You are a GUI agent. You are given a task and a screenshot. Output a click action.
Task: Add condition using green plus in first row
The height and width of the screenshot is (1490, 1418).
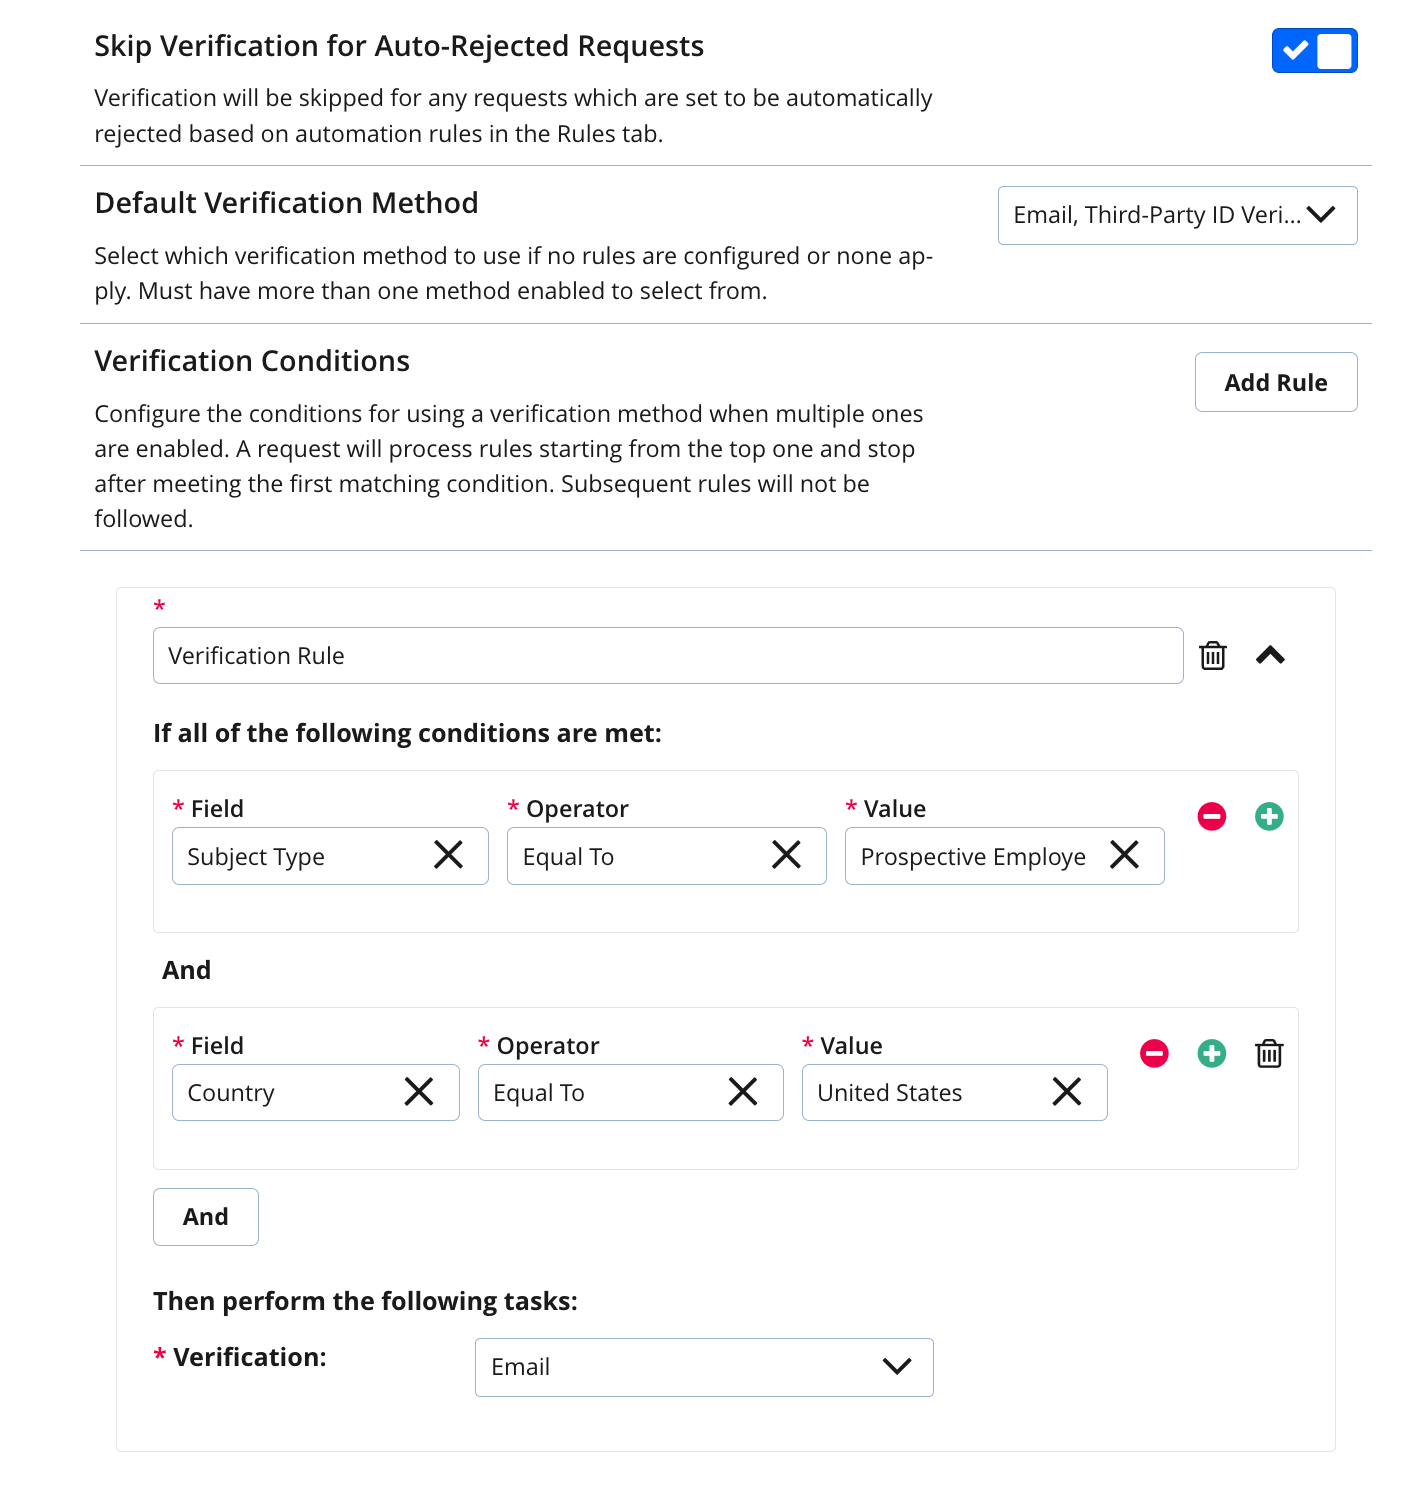pos(1268,816)
